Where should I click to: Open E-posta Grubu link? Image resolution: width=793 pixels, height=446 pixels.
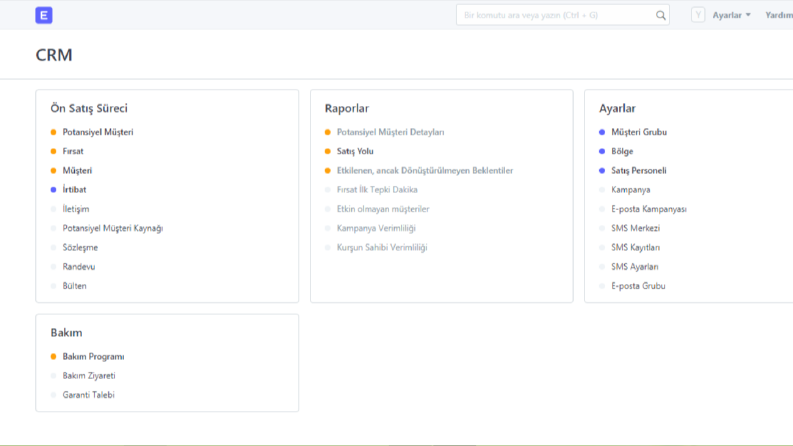[638, 286]
